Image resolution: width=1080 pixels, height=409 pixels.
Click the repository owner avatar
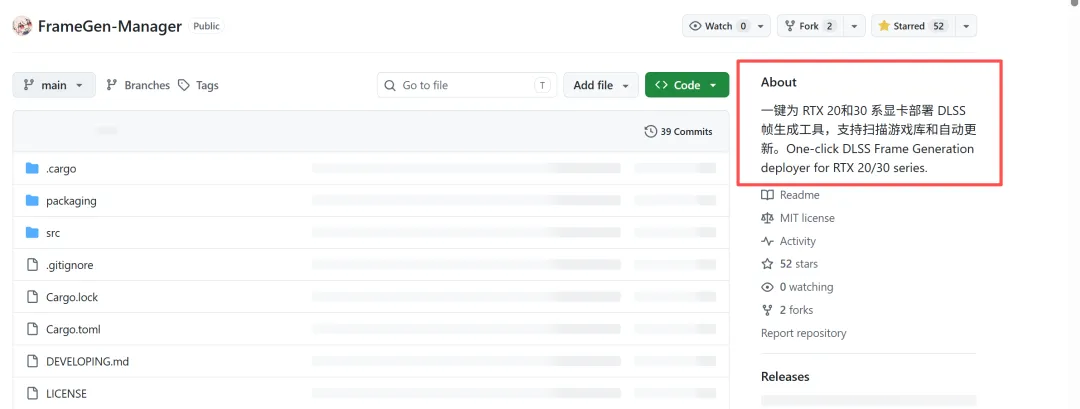22,26
